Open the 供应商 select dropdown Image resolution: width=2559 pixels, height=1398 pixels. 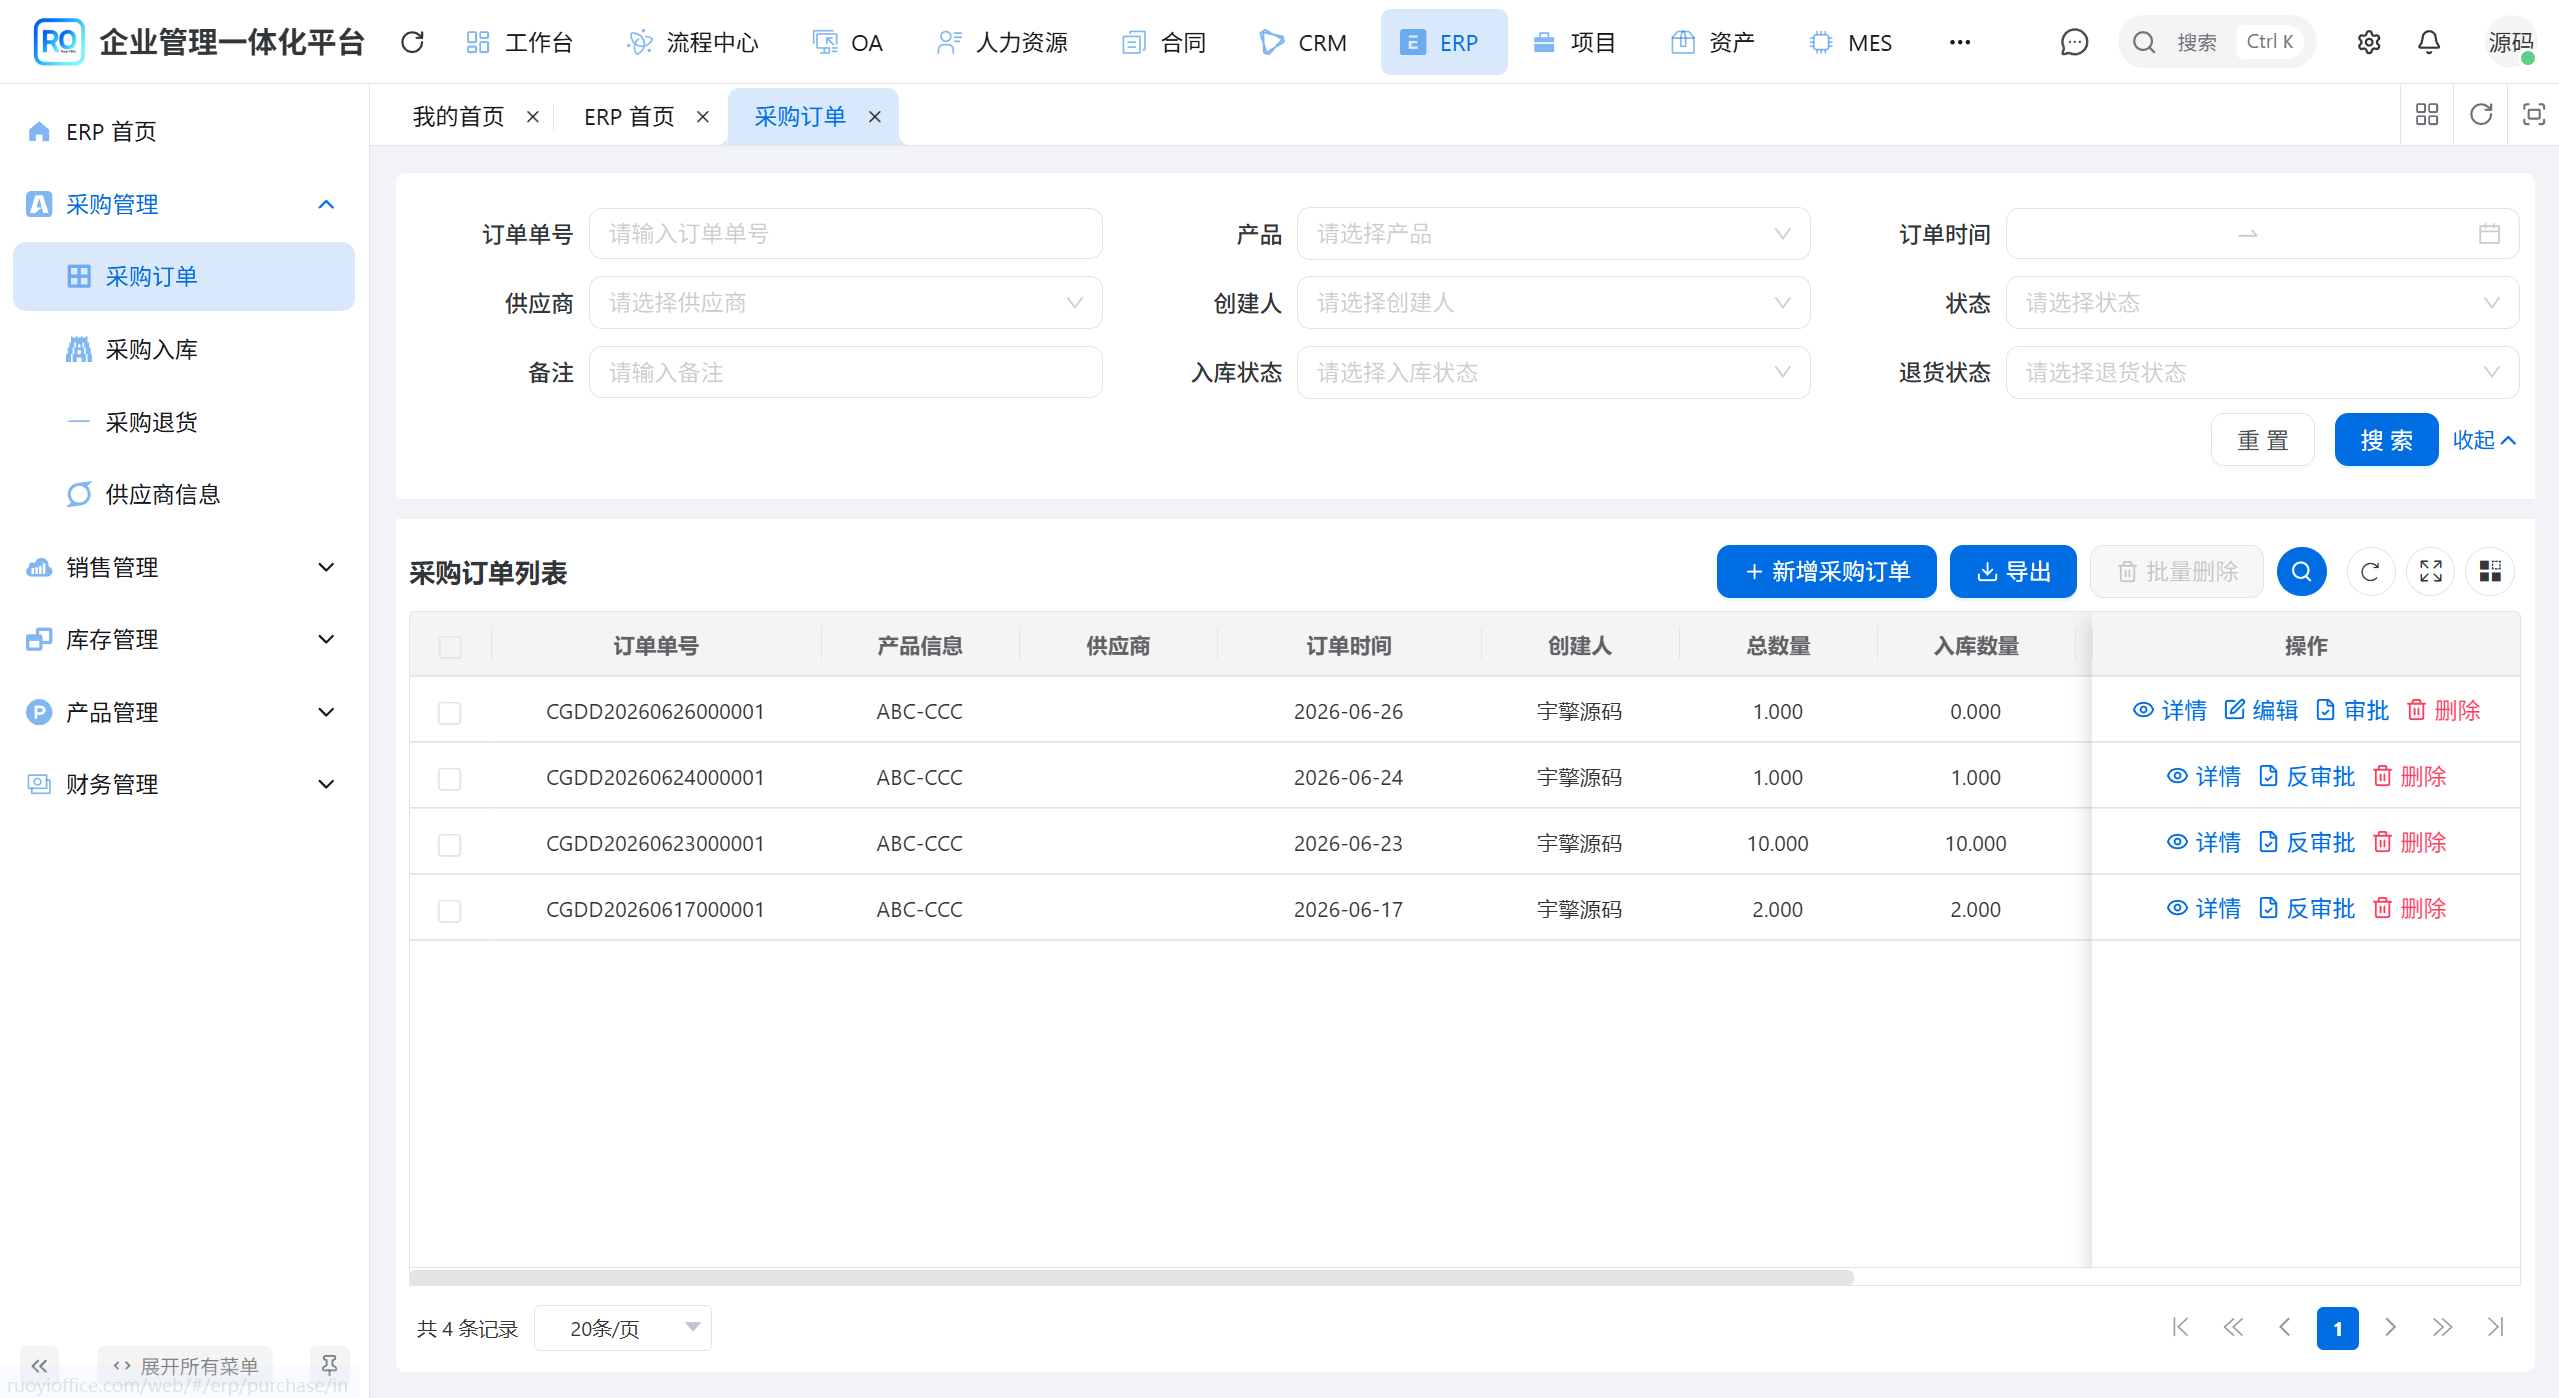pyautogui.click(x=845, y=303)
